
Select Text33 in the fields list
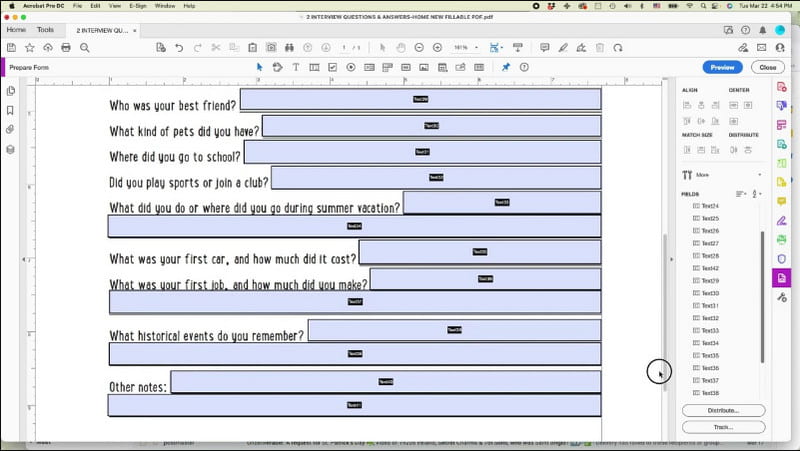coord(710,330)
